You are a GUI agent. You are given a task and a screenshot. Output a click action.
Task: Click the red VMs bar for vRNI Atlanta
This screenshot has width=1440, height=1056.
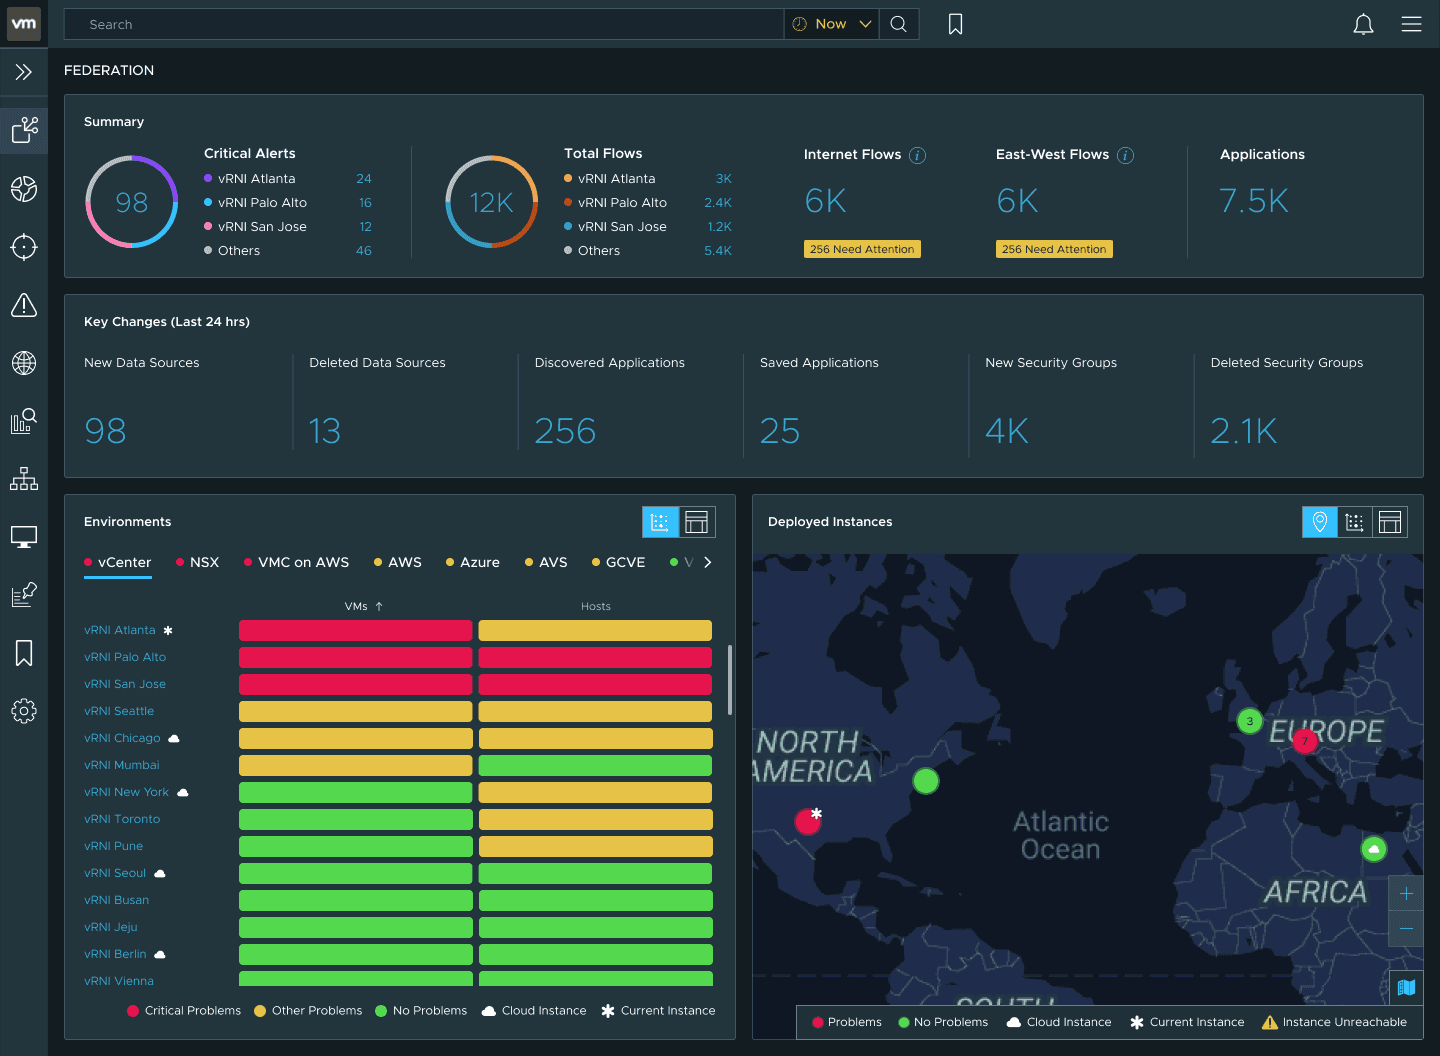[355, 630]
